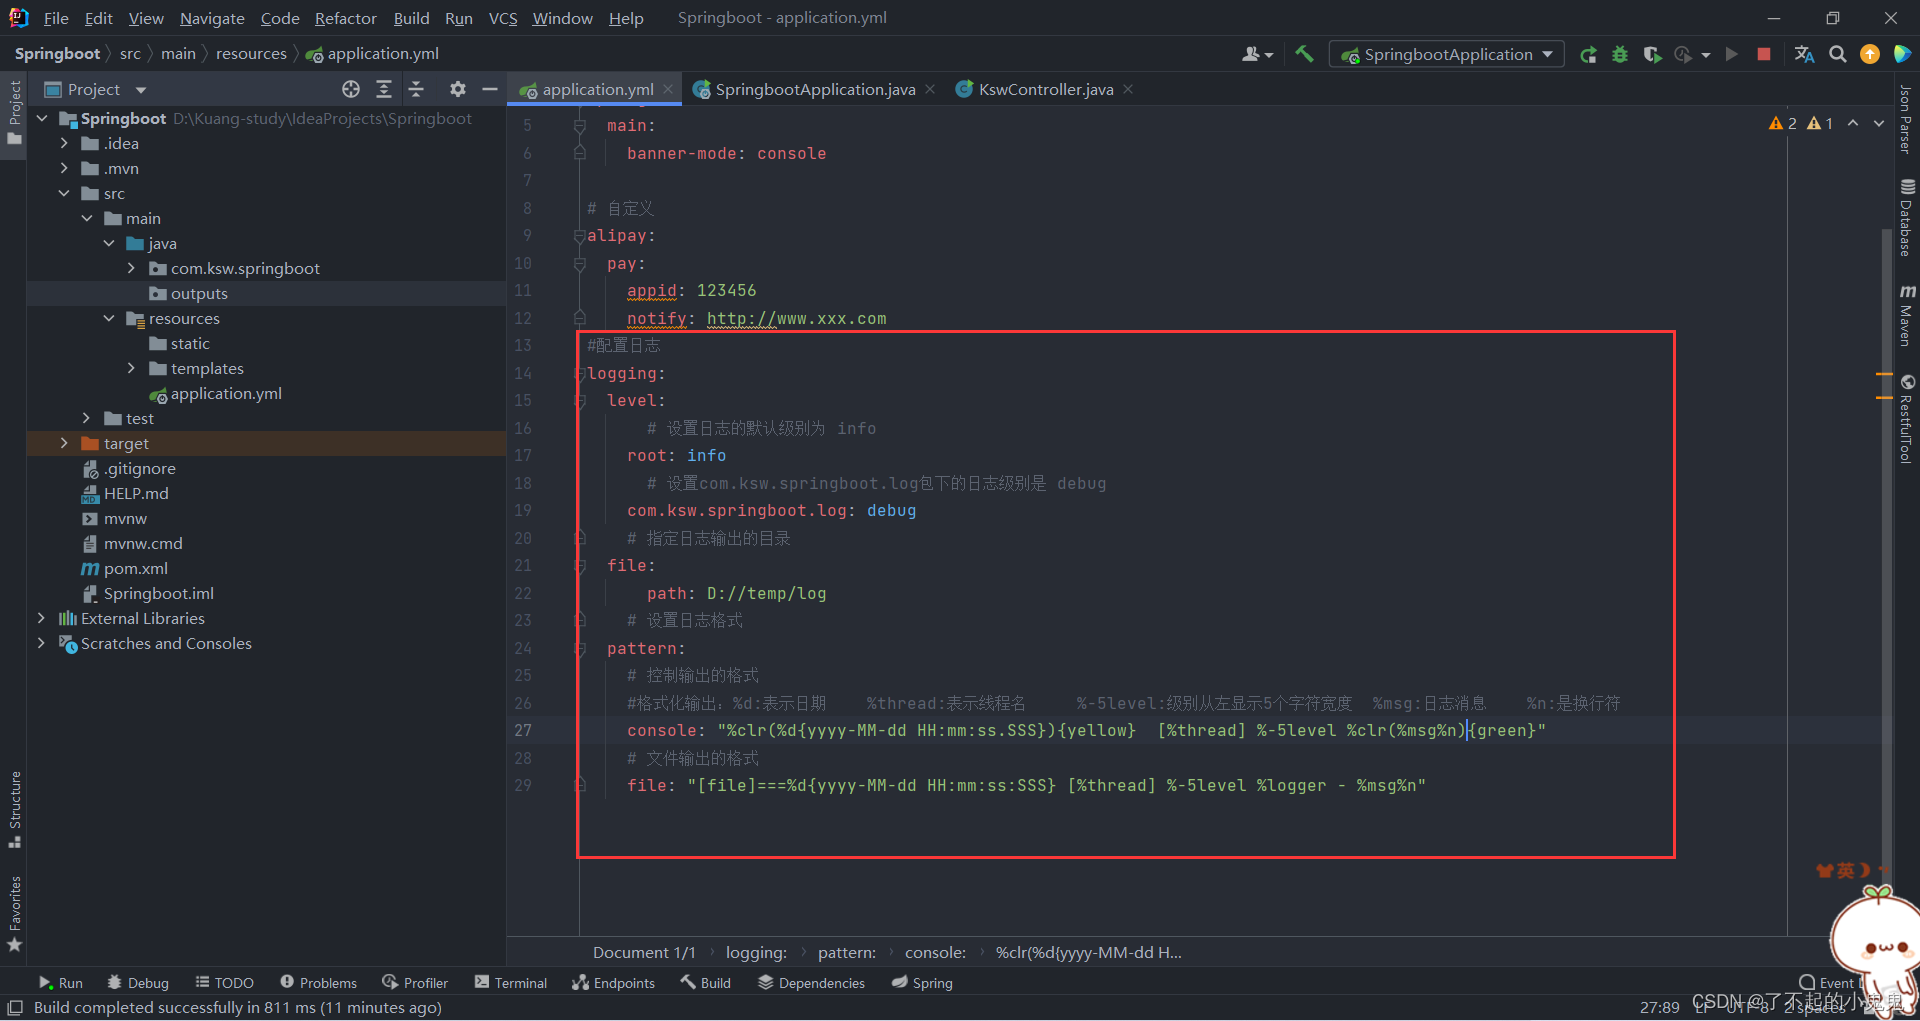Open the Database side panel
This screenshot has height=1021, width=1920.
(1907, 217)
